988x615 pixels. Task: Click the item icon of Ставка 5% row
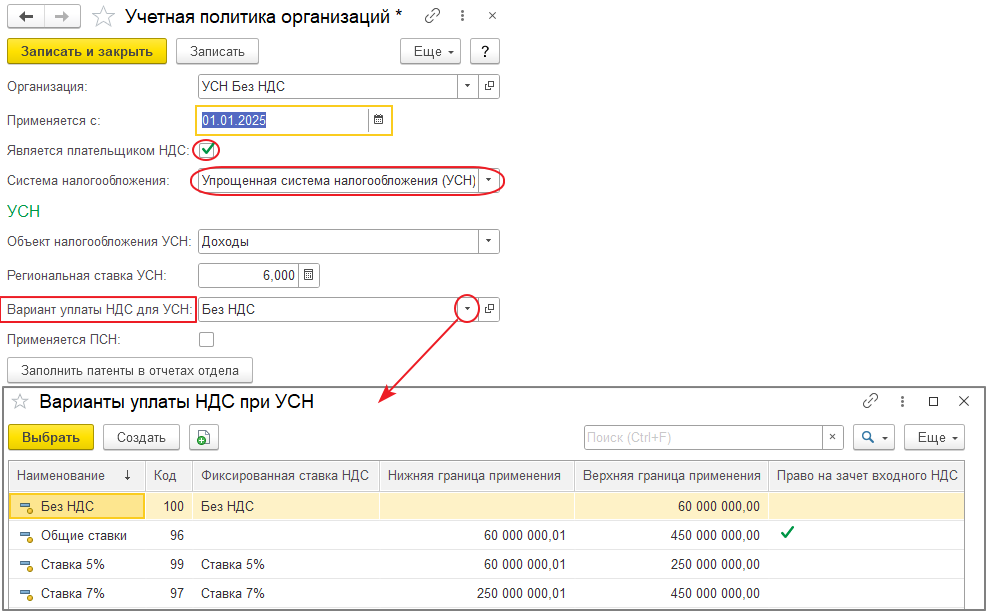26,565
